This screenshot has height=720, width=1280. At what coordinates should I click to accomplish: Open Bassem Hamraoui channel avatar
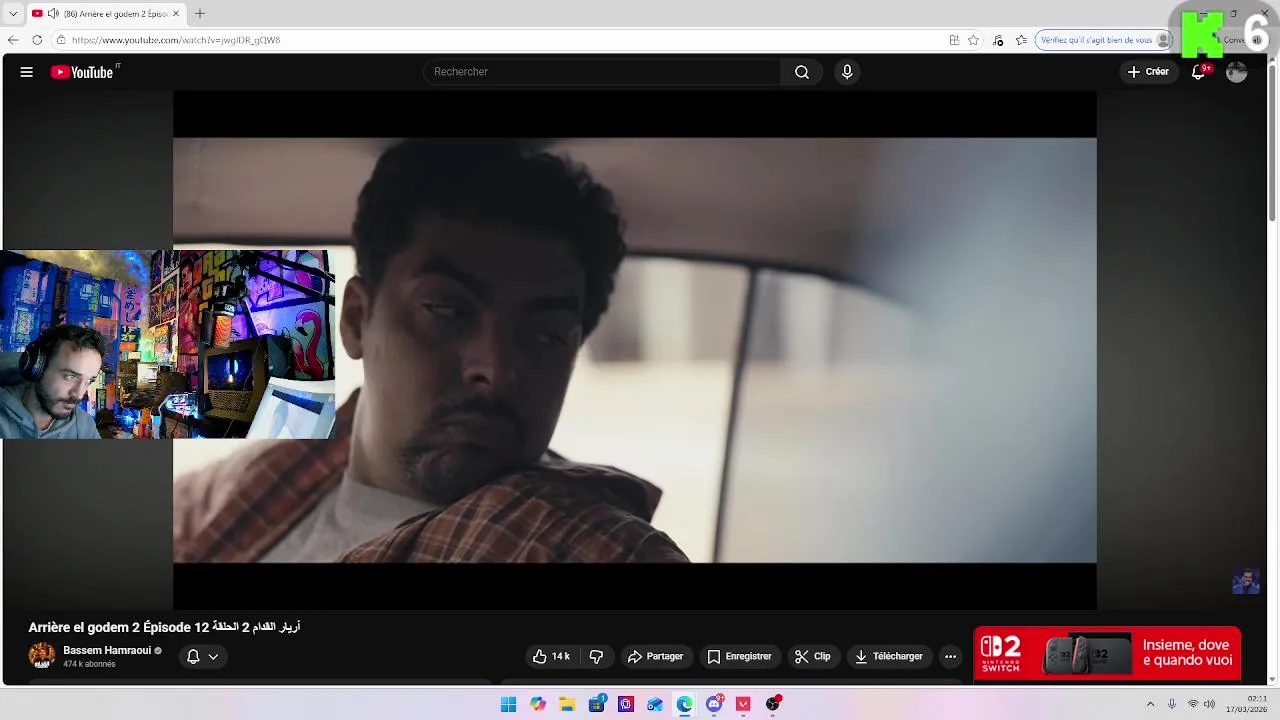42,656
